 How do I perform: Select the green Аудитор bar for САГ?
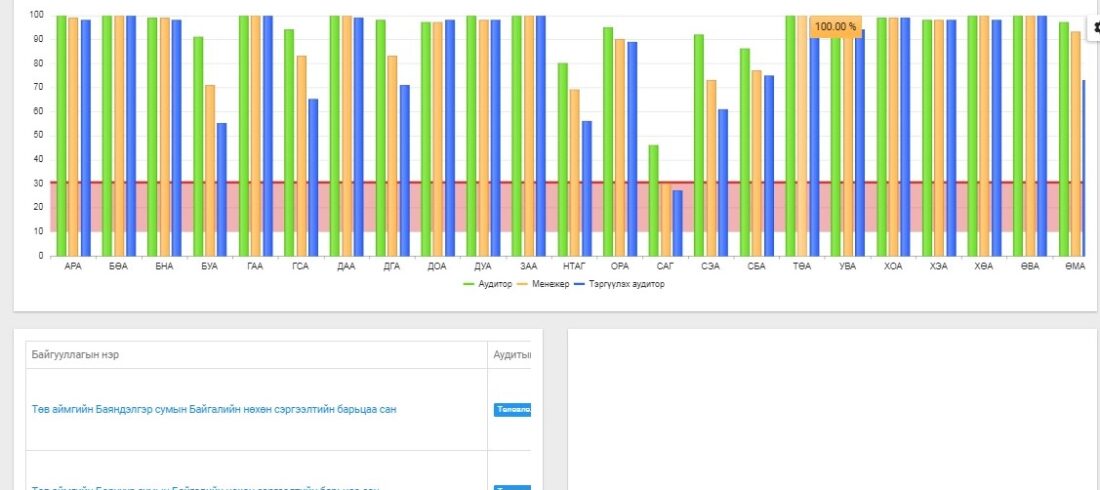coord(653,200)
